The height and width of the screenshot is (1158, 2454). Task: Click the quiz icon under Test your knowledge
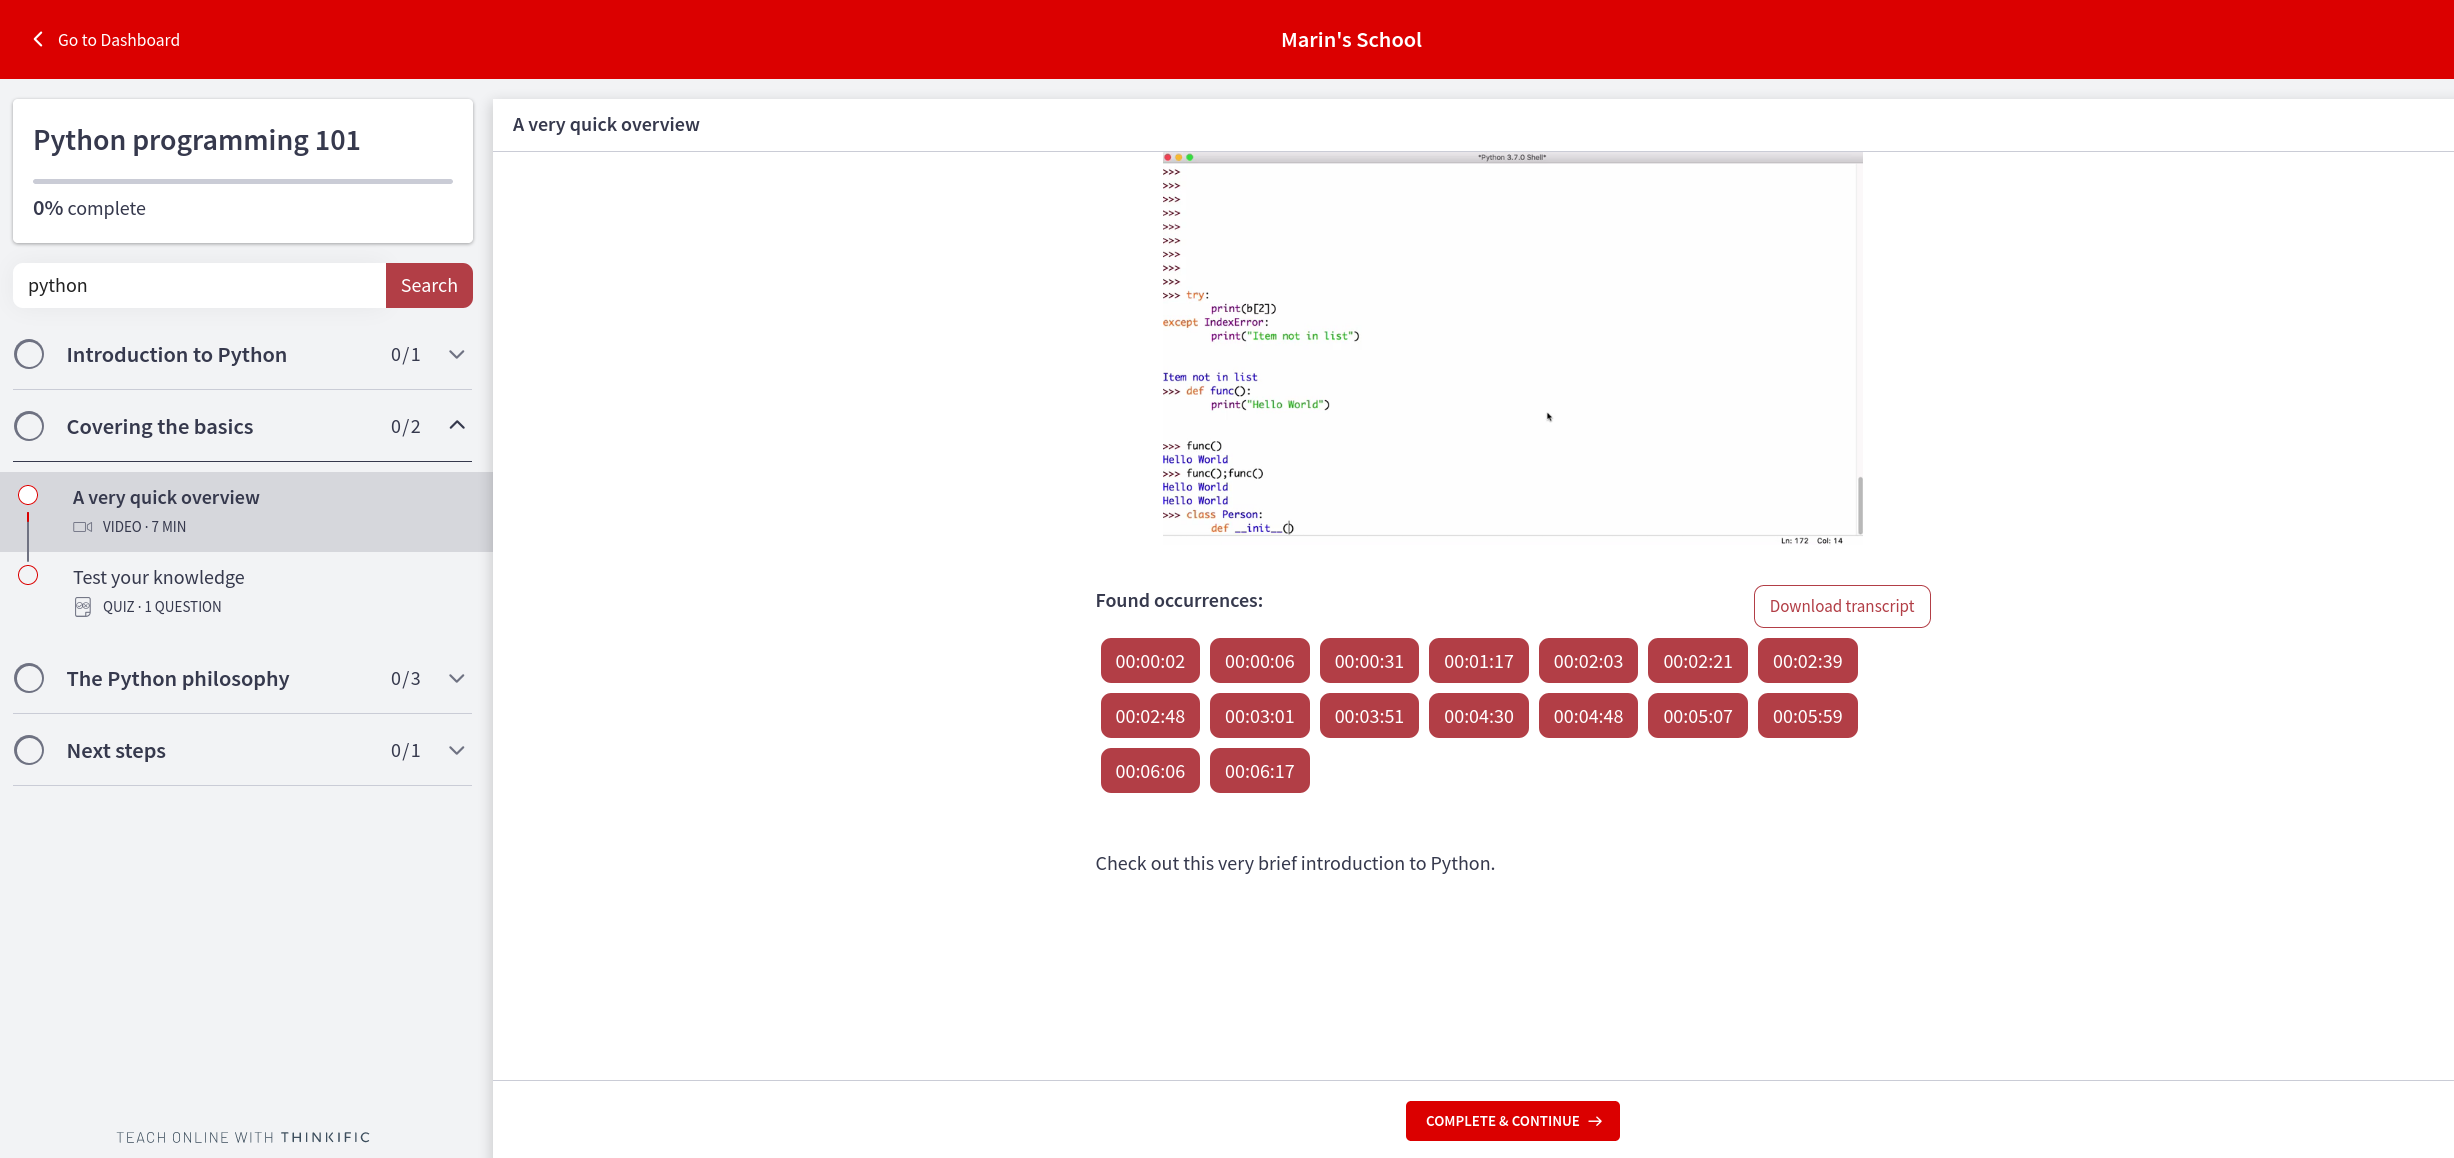point(83,607)
